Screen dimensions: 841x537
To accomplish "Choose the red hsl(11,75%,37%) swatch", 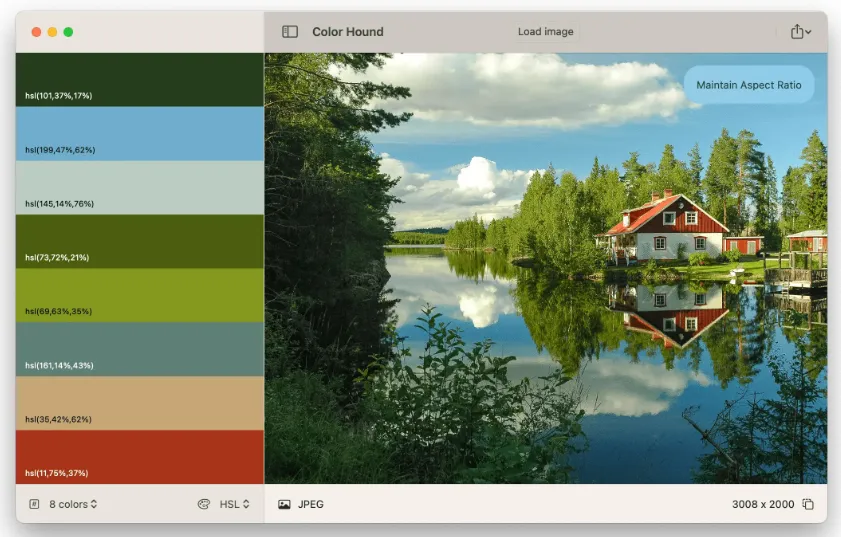I will click(139, 457).
